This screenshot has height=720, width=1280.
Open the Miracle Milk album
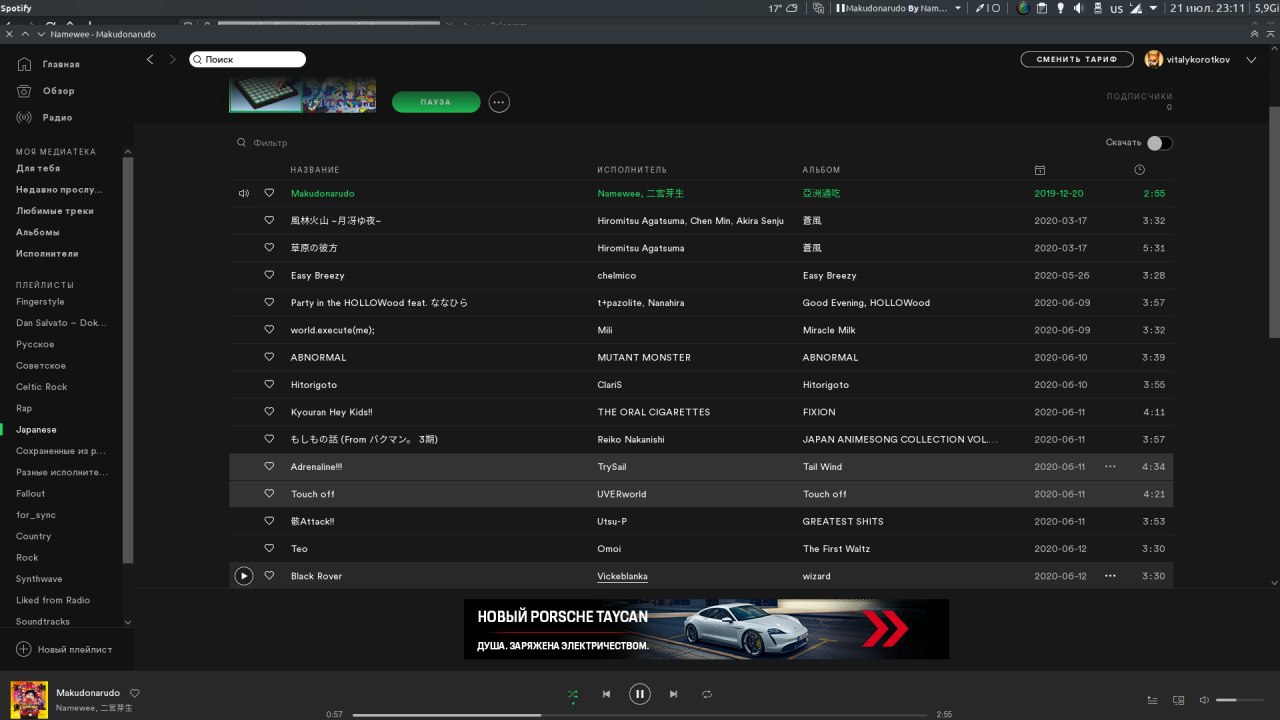click(x=829, y=330)
